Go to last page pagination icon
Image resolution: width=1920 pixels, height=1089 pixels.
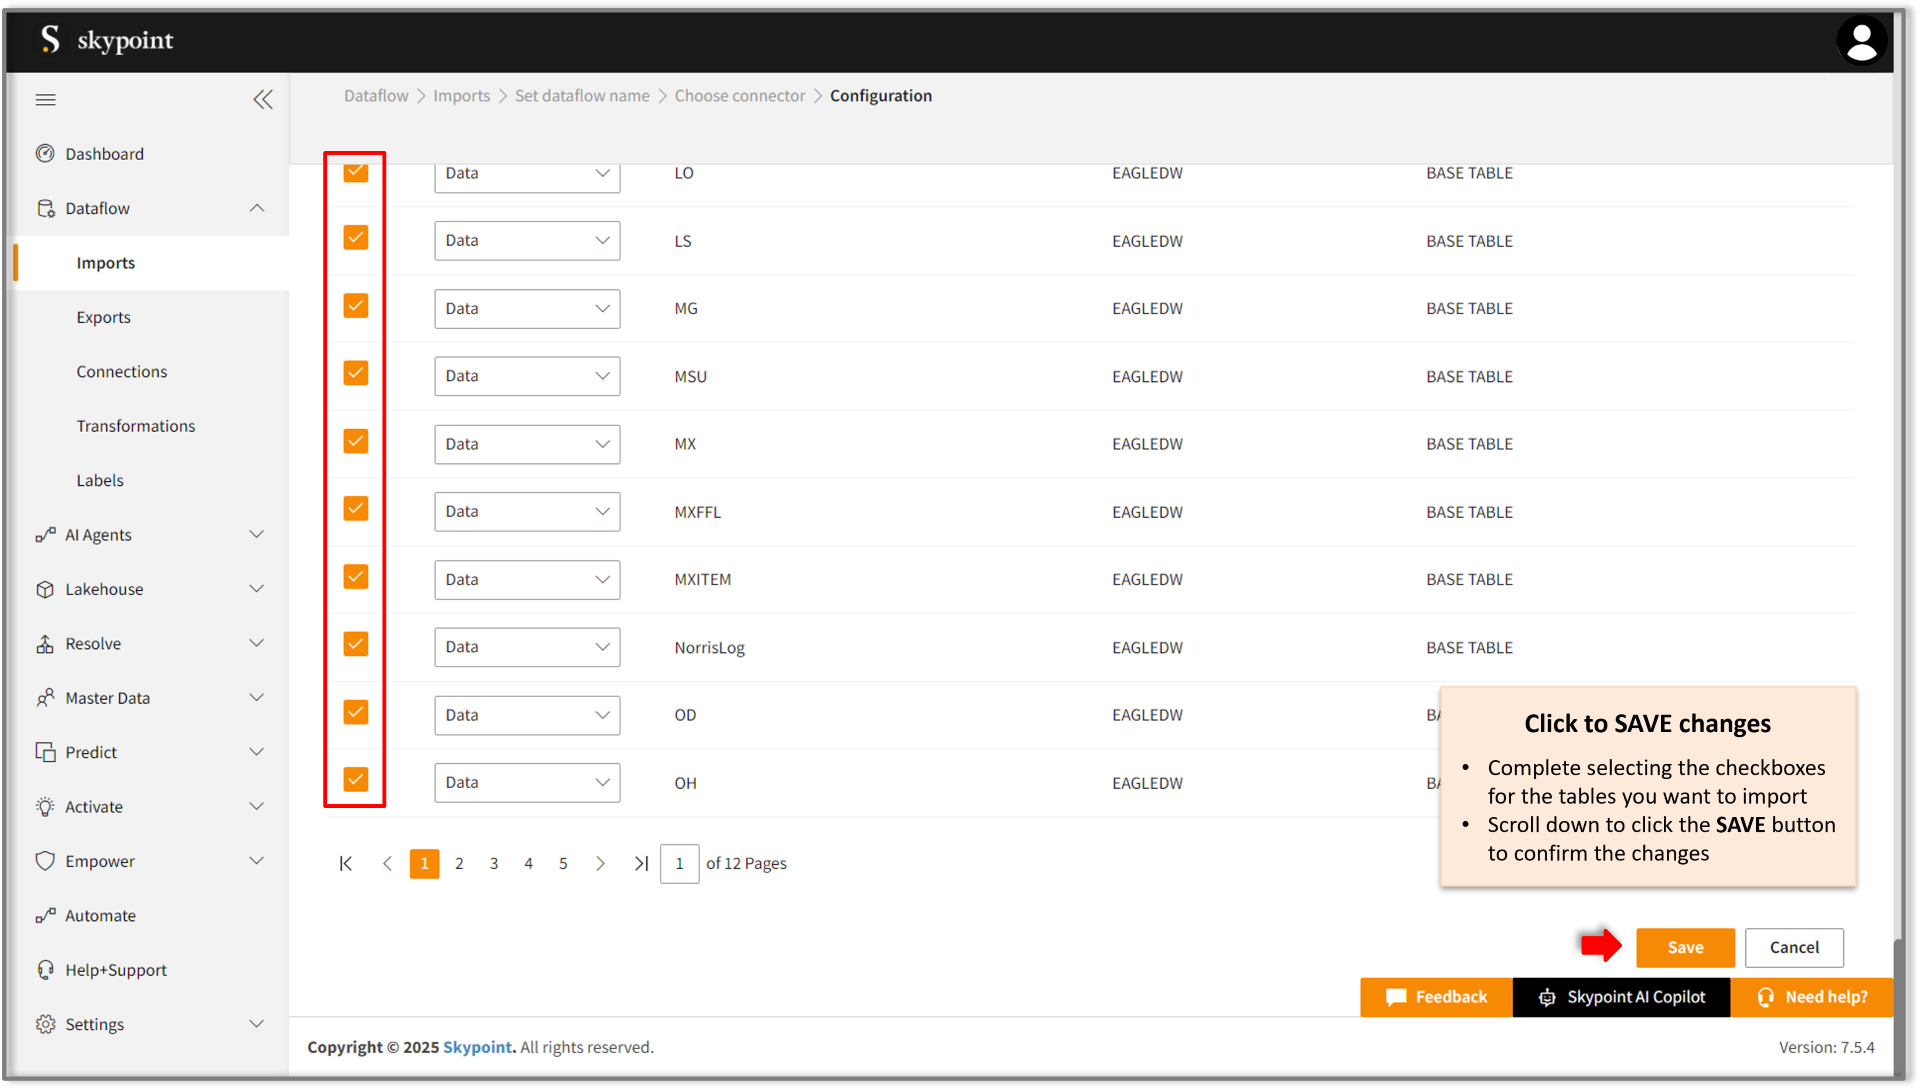point(641,863)
